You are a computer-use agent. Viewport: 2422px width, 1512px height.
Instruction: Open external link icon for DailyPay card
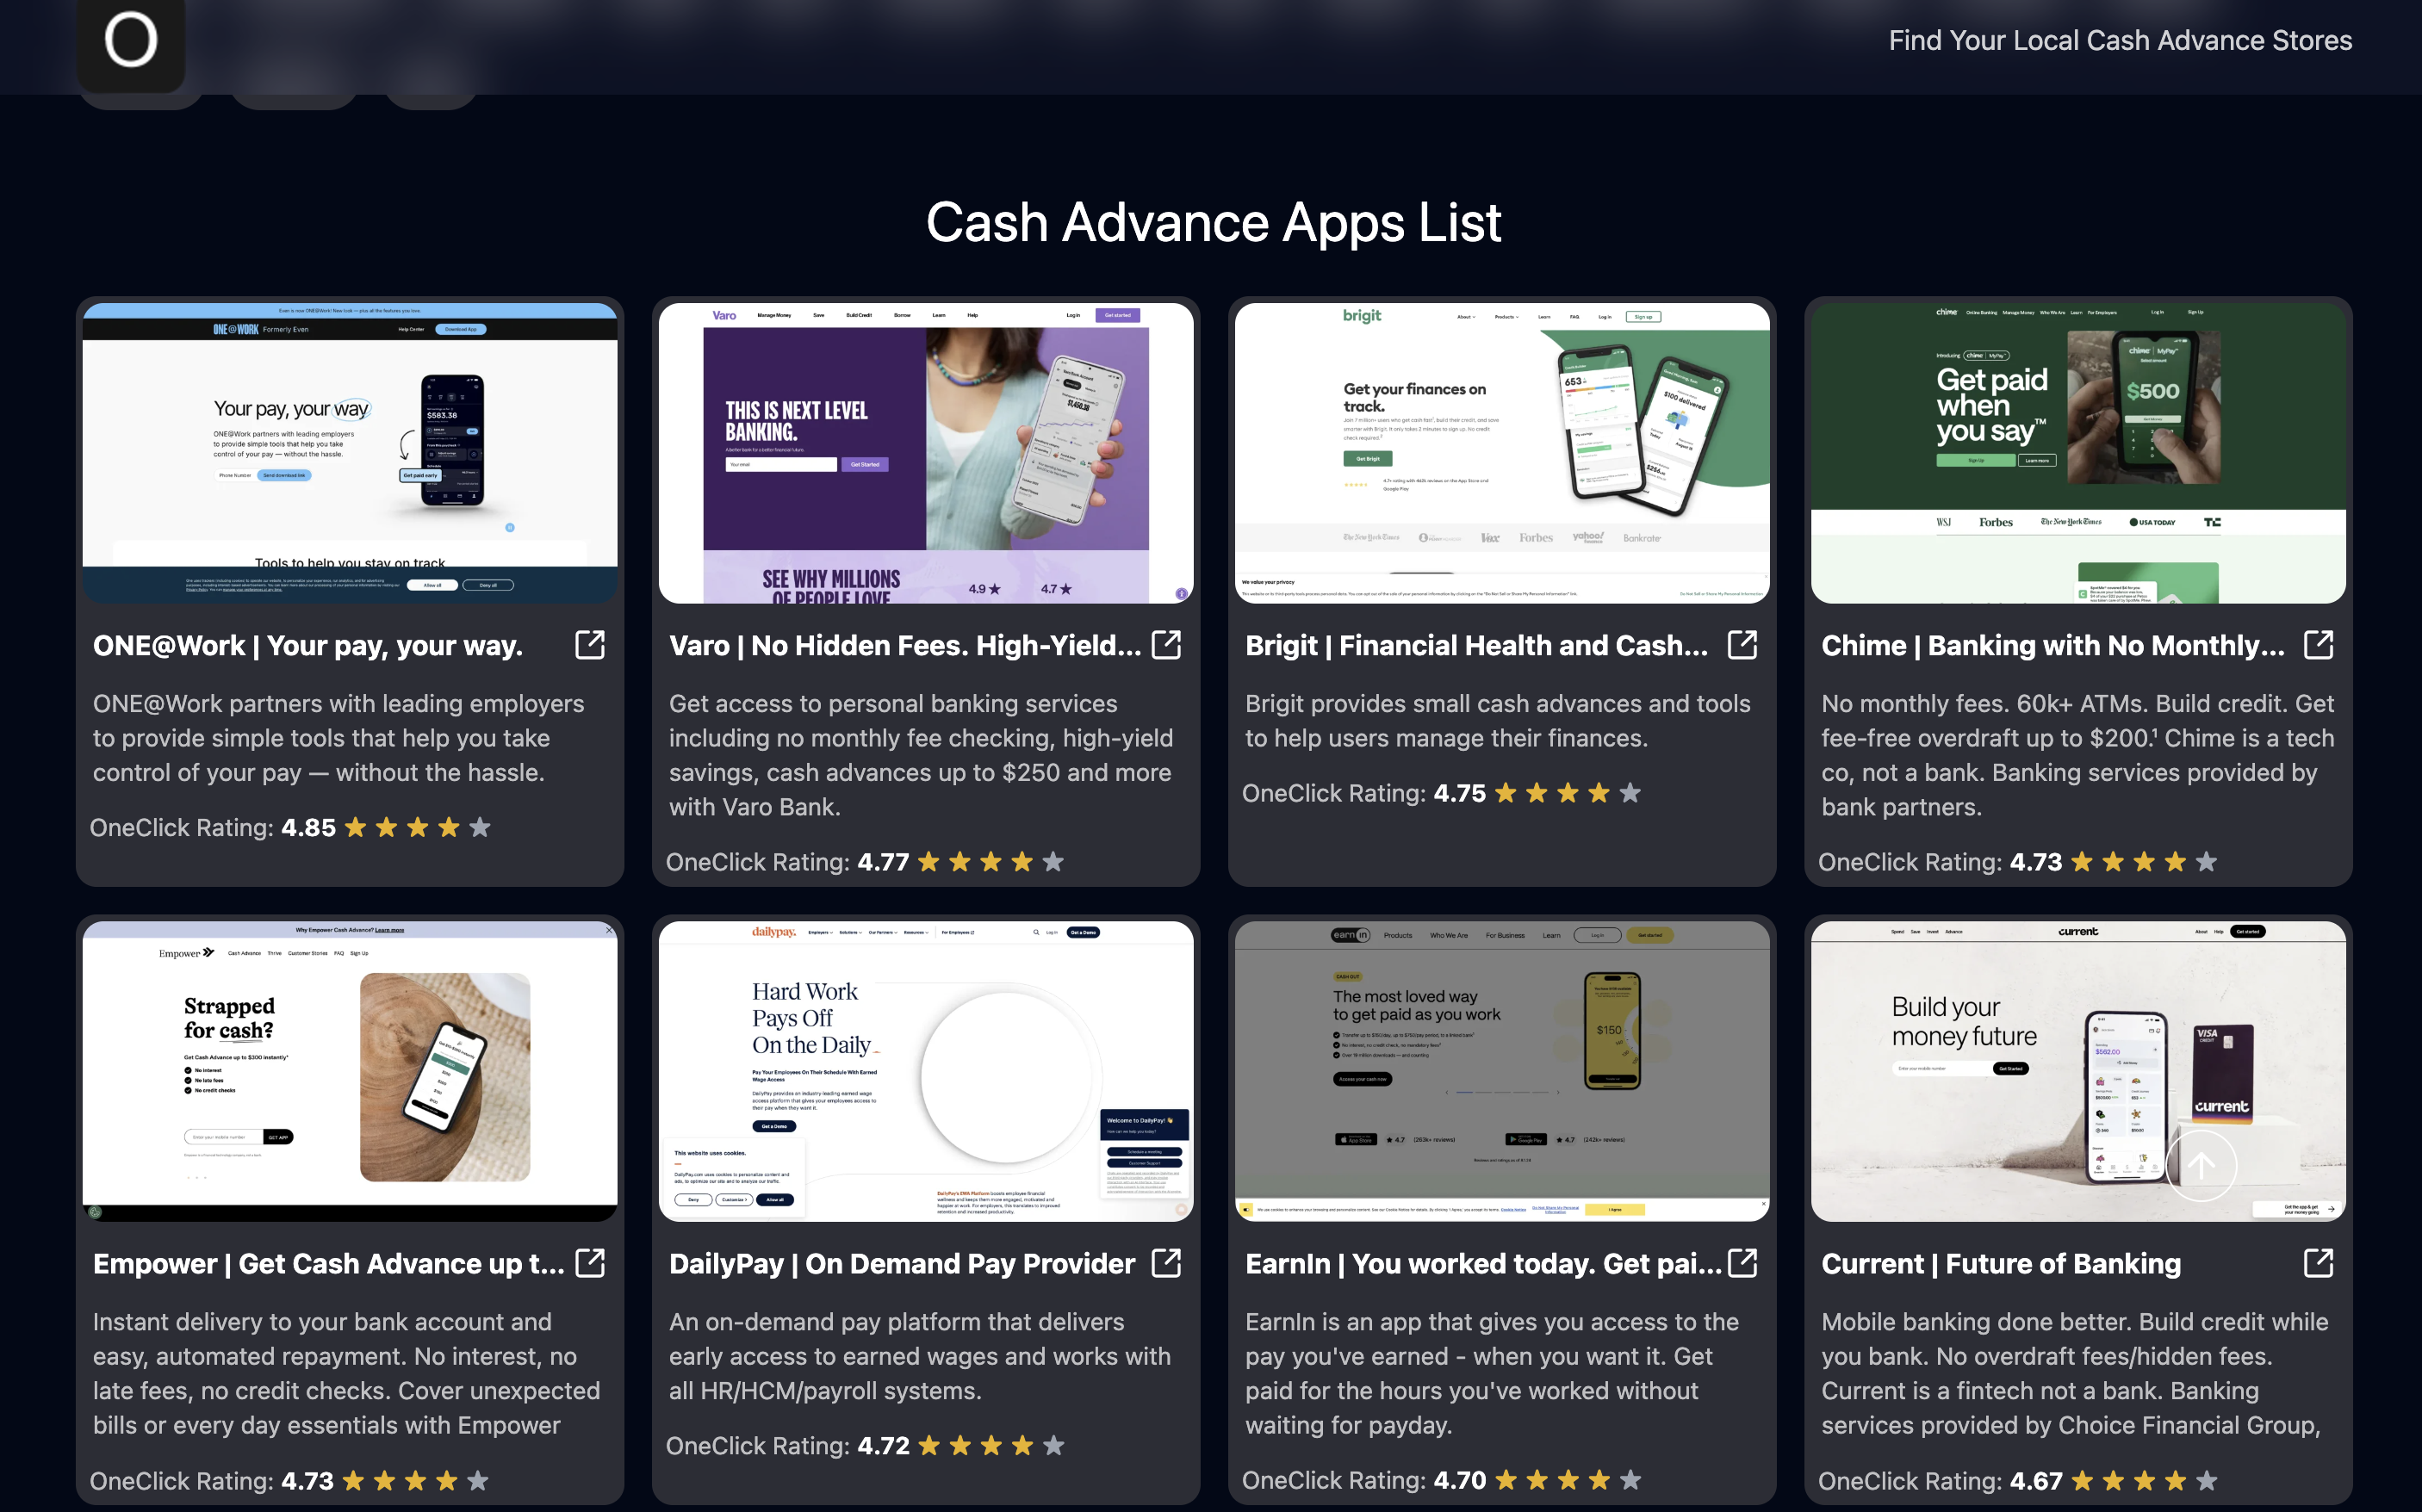pyautogui.click(x=1166, y=1263)
